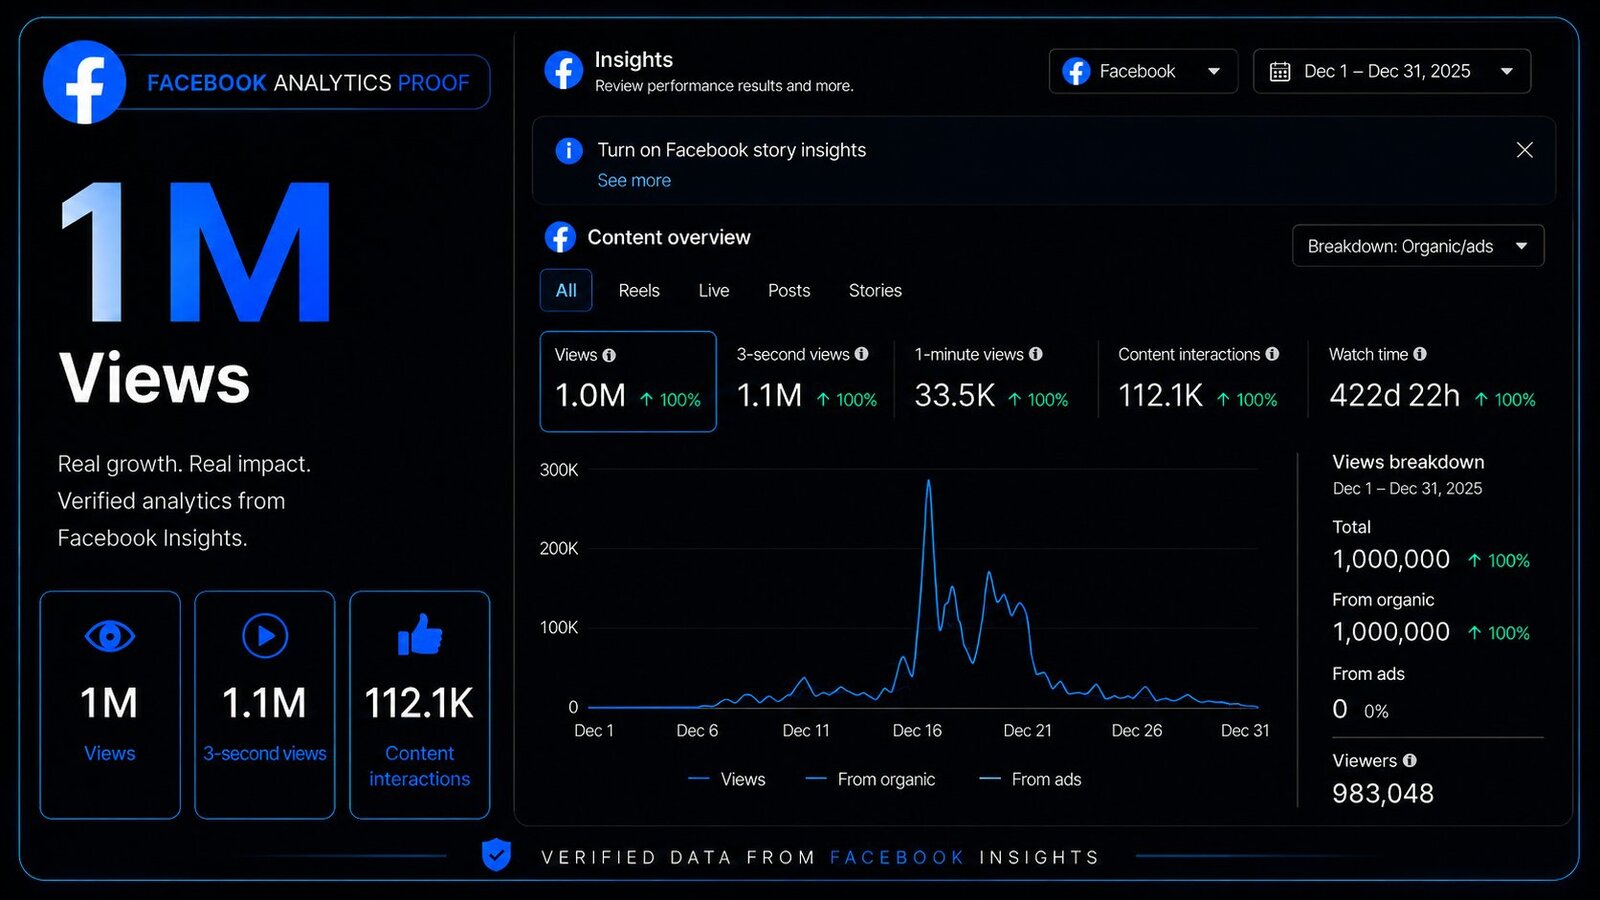
Task: Click the info icon on story insights notice
Action: point(568,150)
